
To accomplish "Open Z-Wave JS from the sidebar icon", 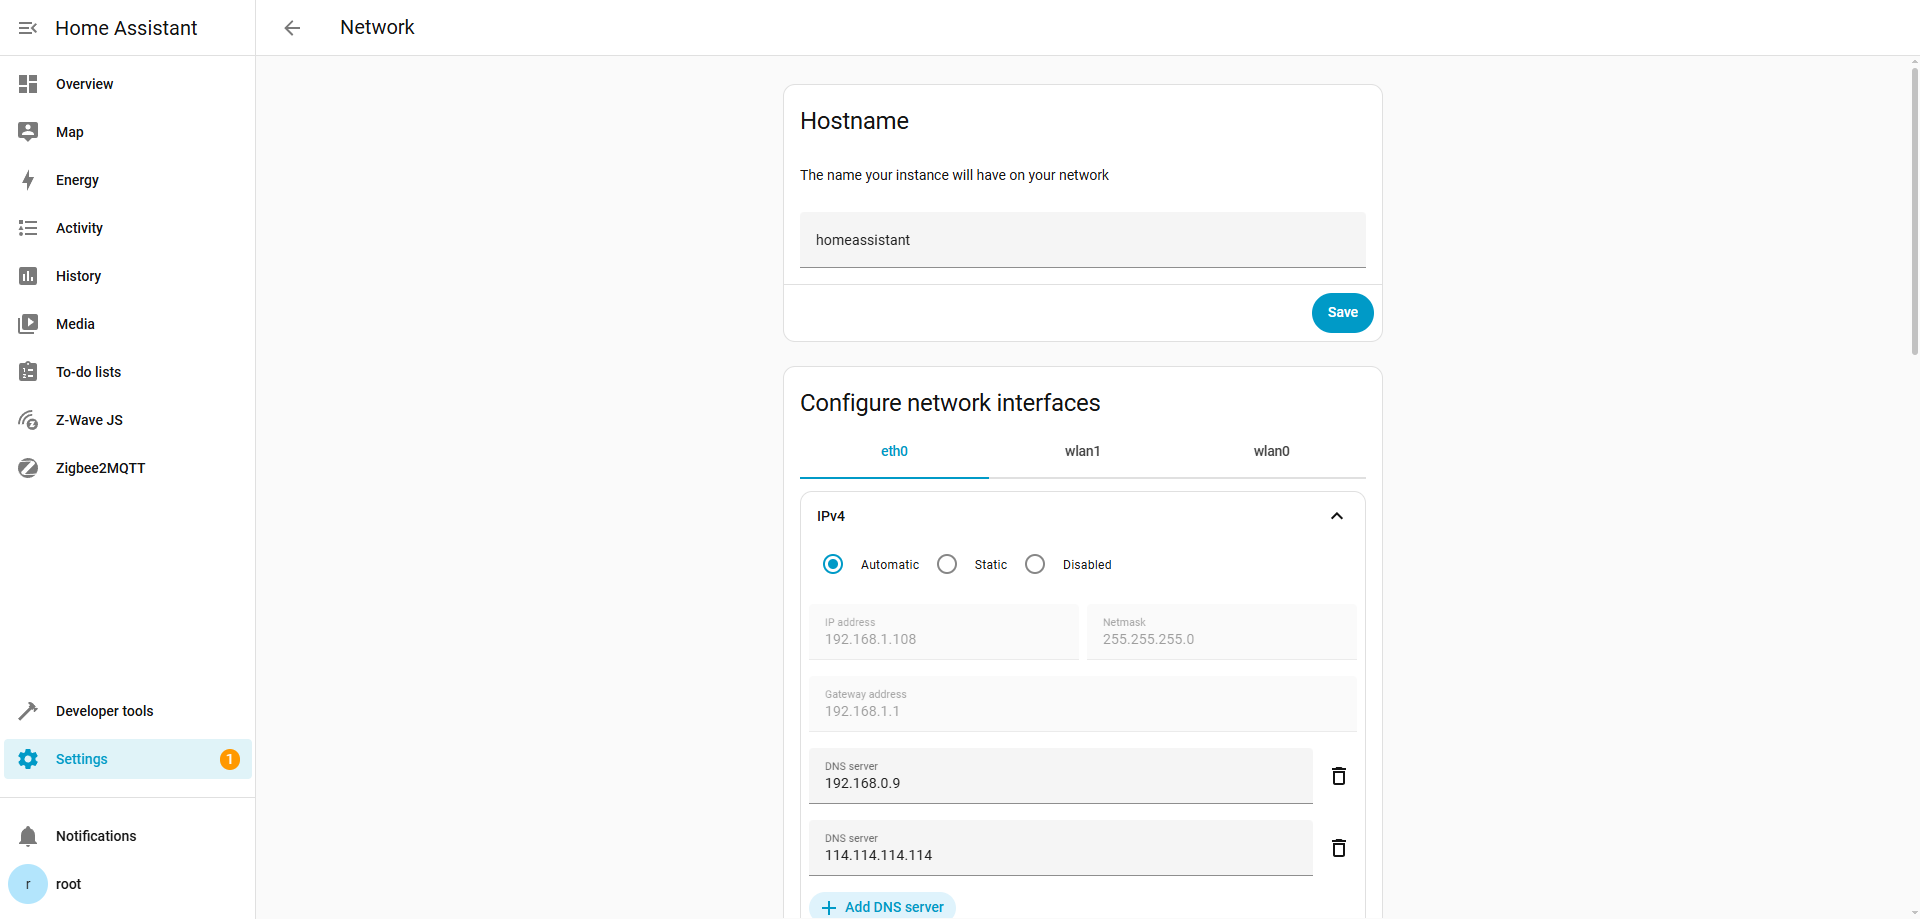I will tap(28, 420).
